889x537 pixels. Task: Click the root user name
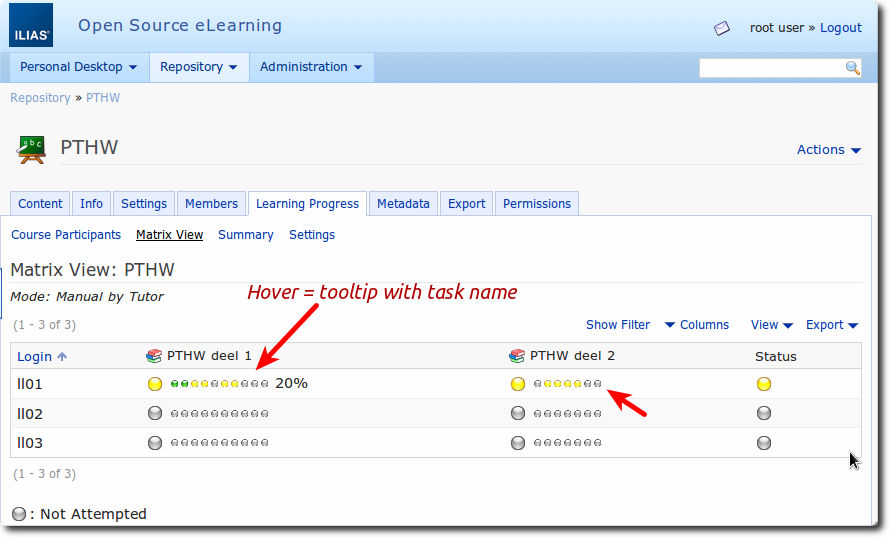pos(777,28)
